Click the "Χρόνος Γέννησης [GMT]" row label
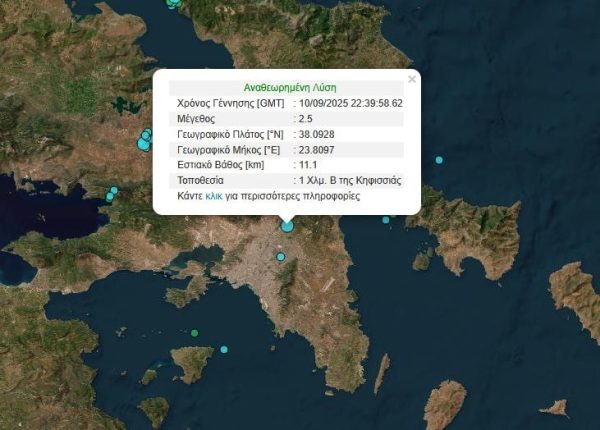The image size is (600, 430). coord(230,103)
